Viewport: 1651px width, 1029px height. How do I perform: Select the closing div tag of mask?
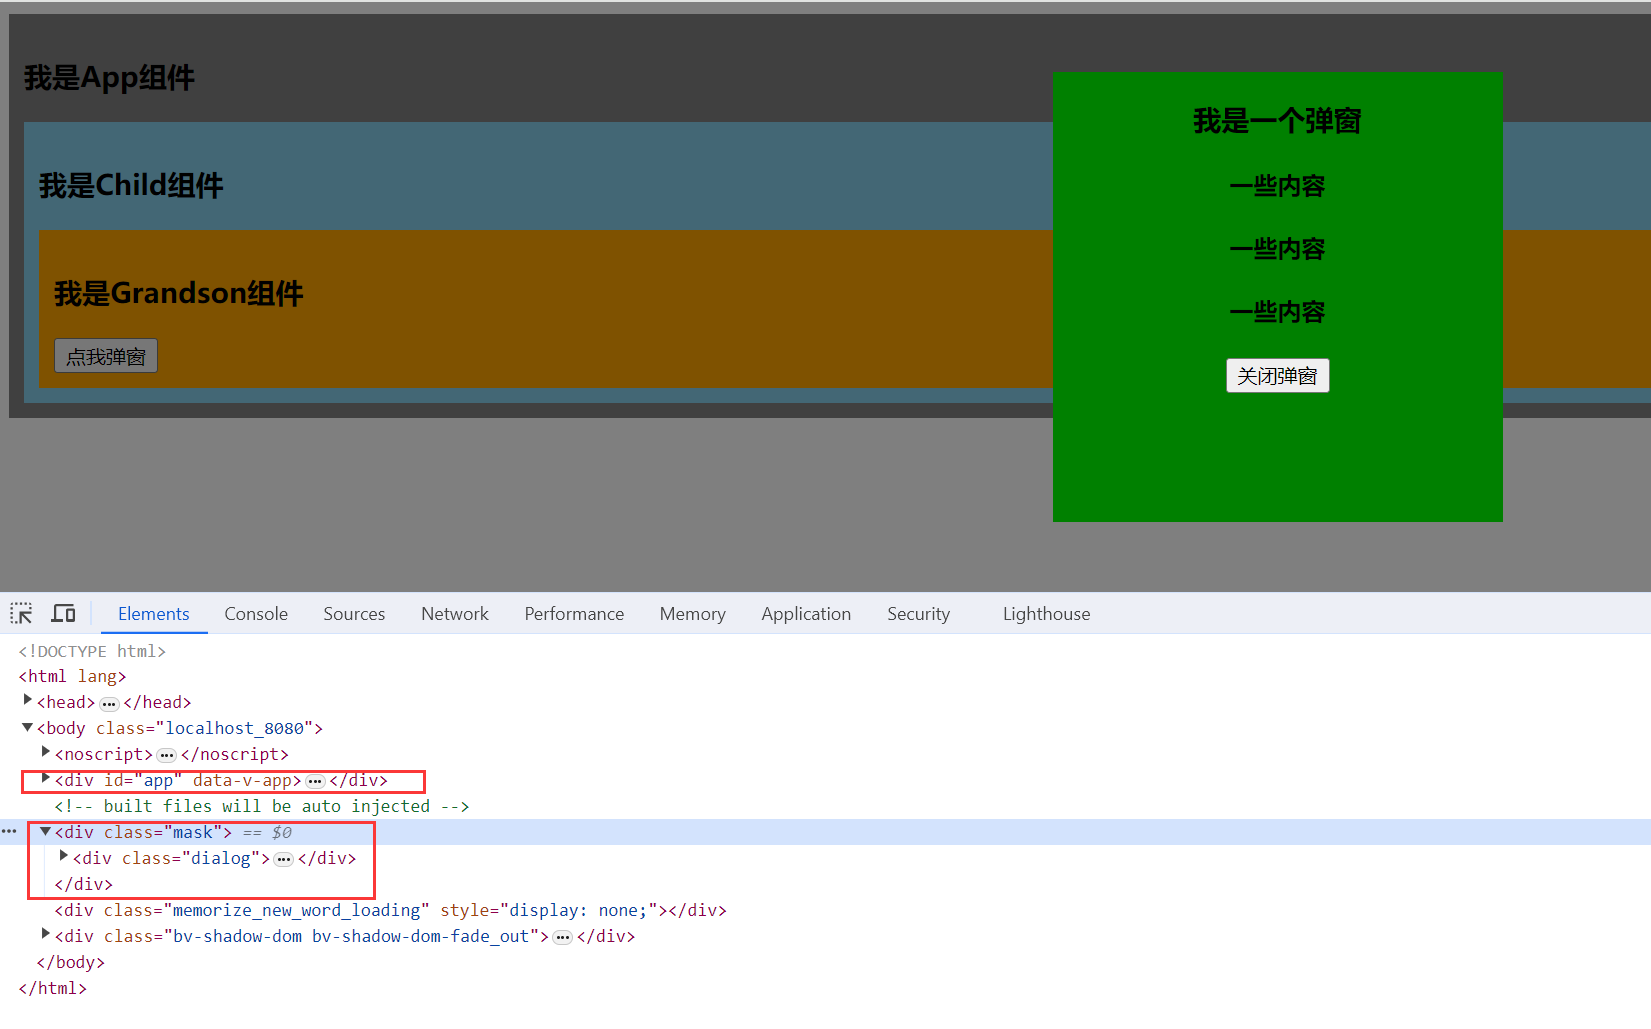point(83,885)
